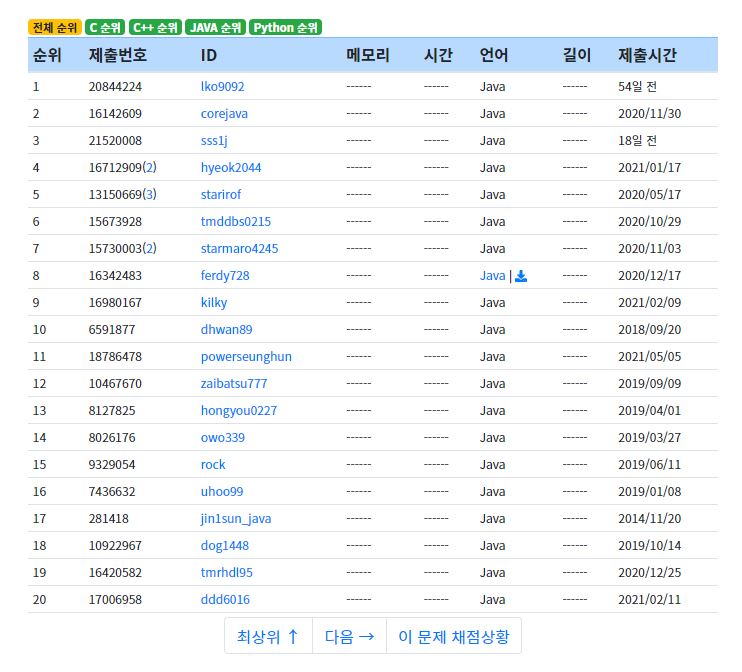This screenshot has height=672, width=742.
Task: Select submission number 20844224
Action: coord(115,87)
